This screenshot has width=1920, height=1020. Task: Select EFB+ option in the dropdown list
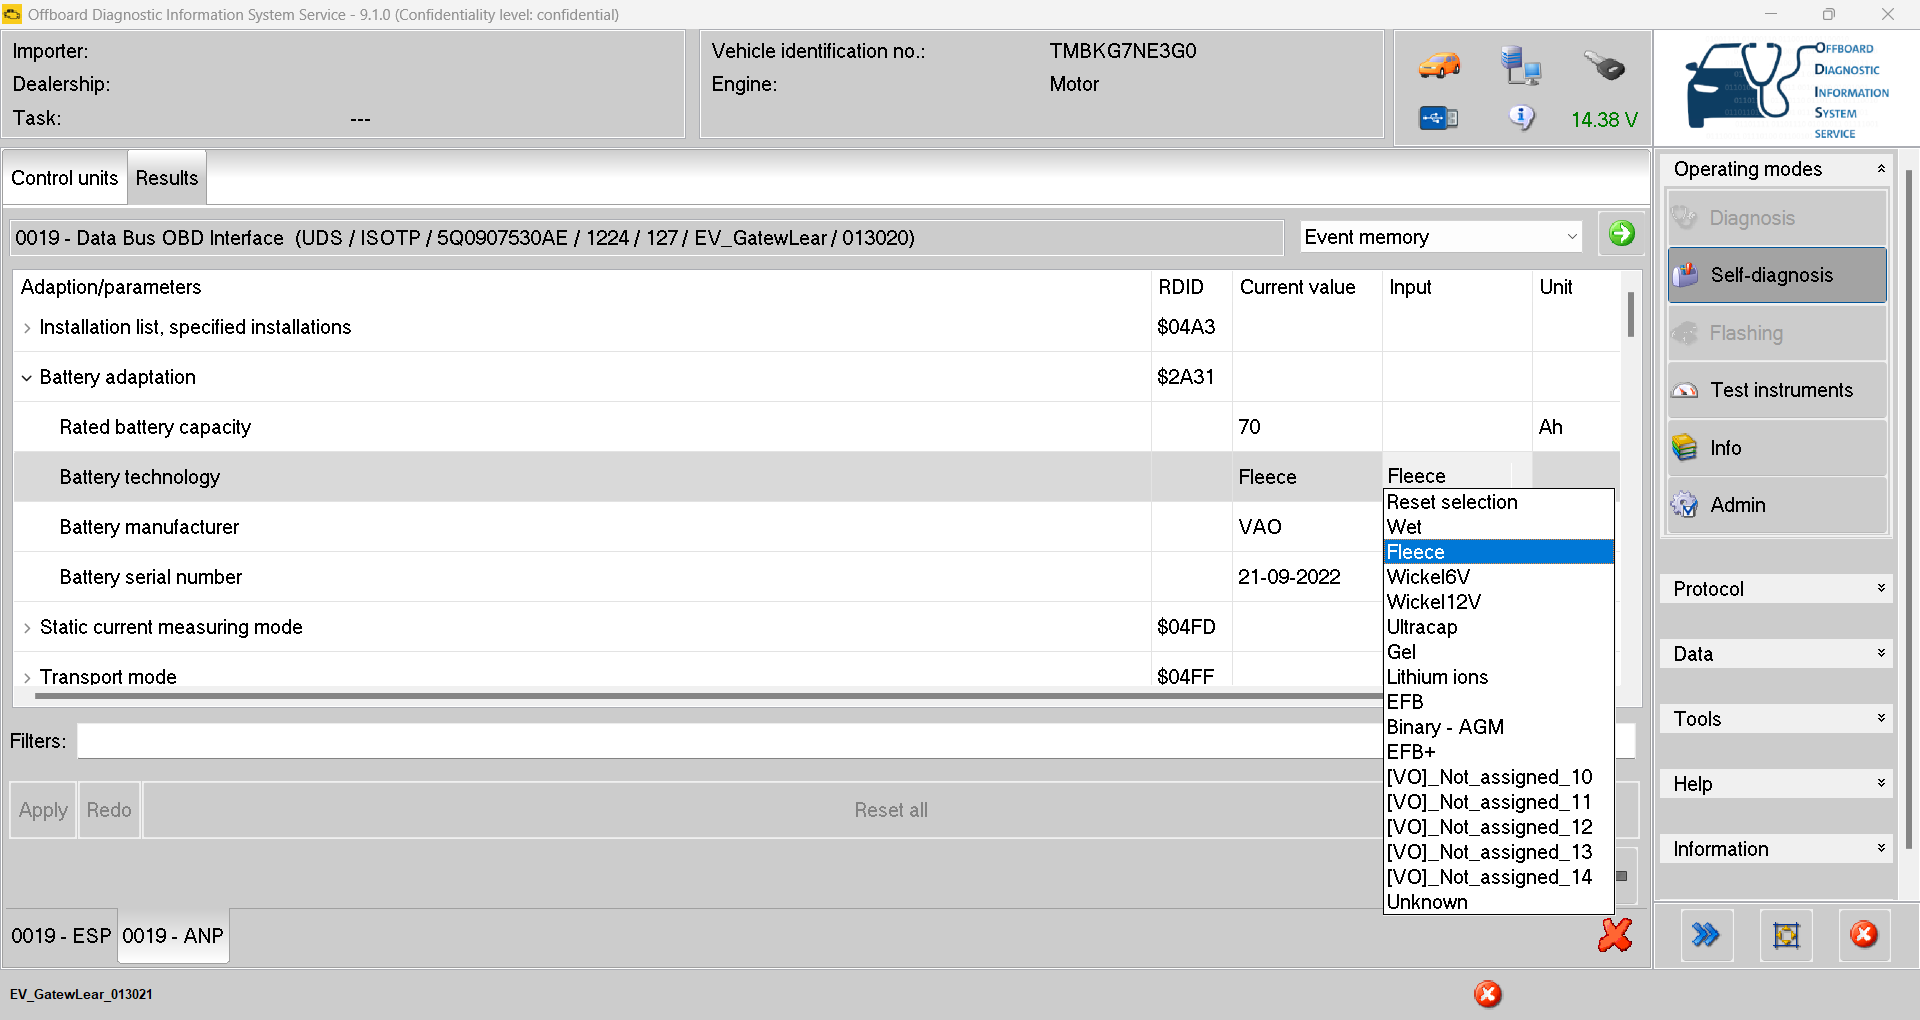point(1411,752)
